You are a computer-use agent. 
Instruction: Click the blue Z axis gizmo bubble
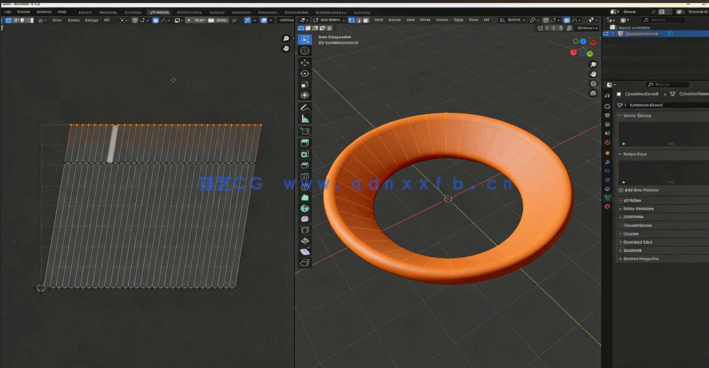tap(583, 42)
